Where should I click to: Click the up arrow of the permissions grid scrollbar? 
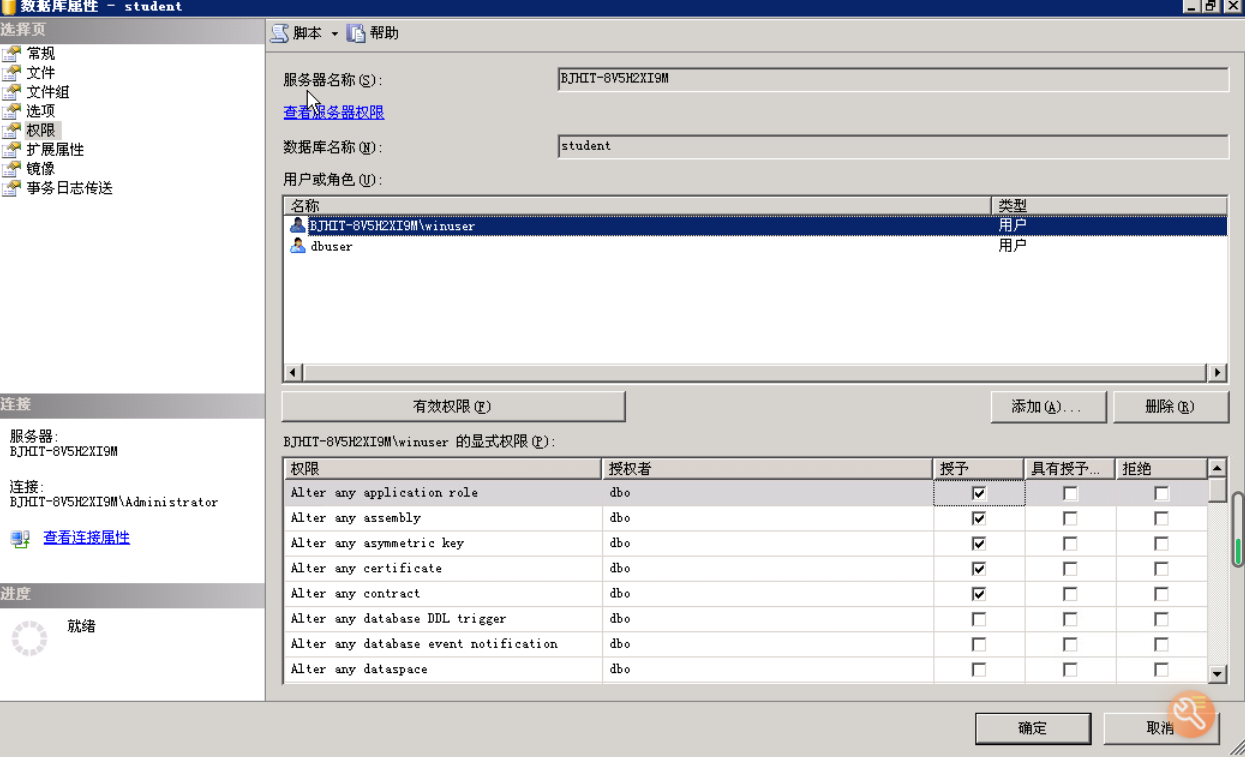click(x=1217, y=468)
